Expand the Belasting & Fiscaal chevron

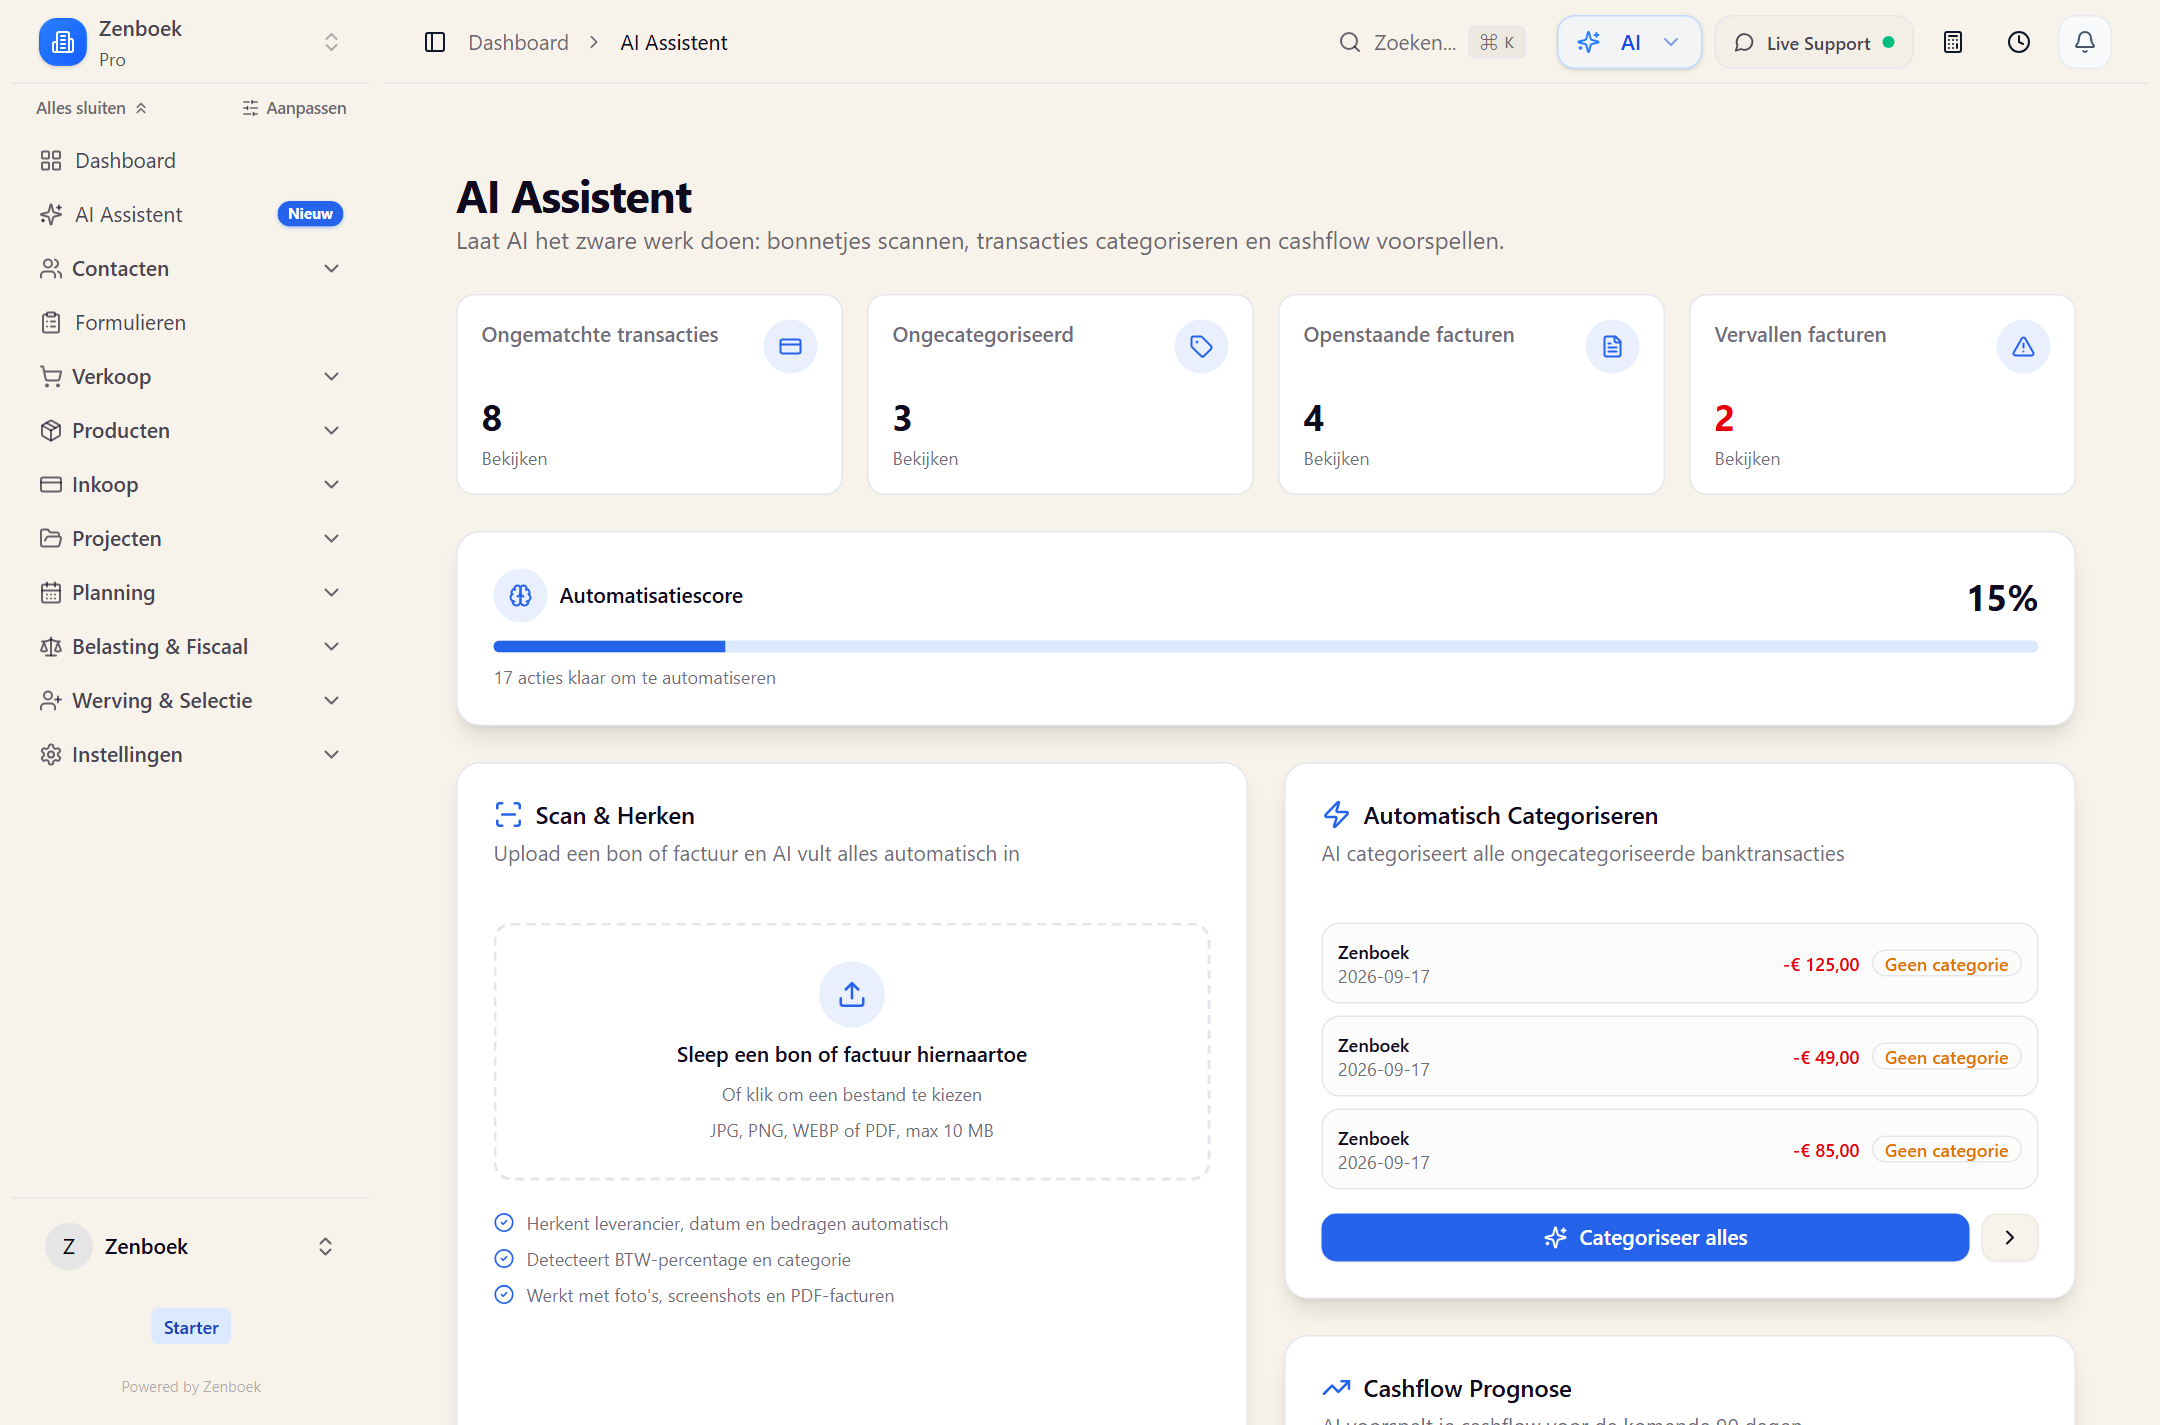tap(332, 646)
